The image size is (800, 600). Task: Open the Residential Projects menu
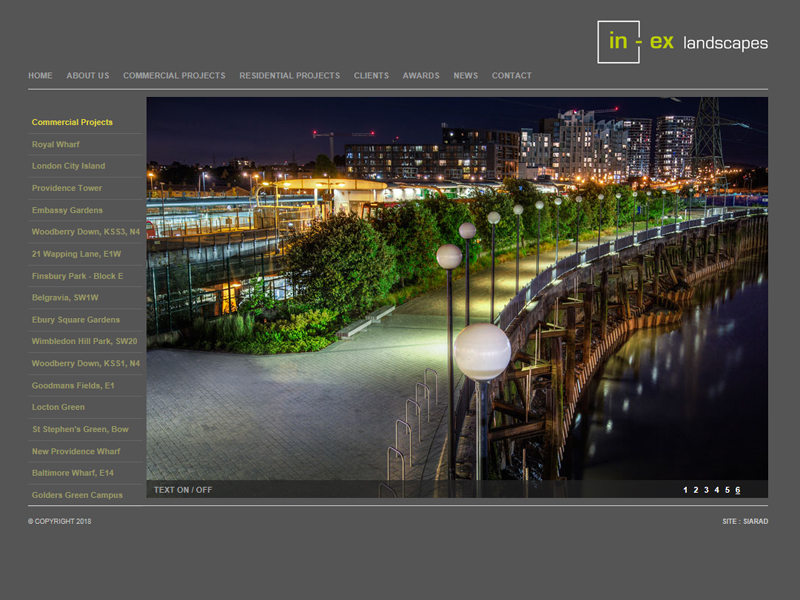pos(289,76)
